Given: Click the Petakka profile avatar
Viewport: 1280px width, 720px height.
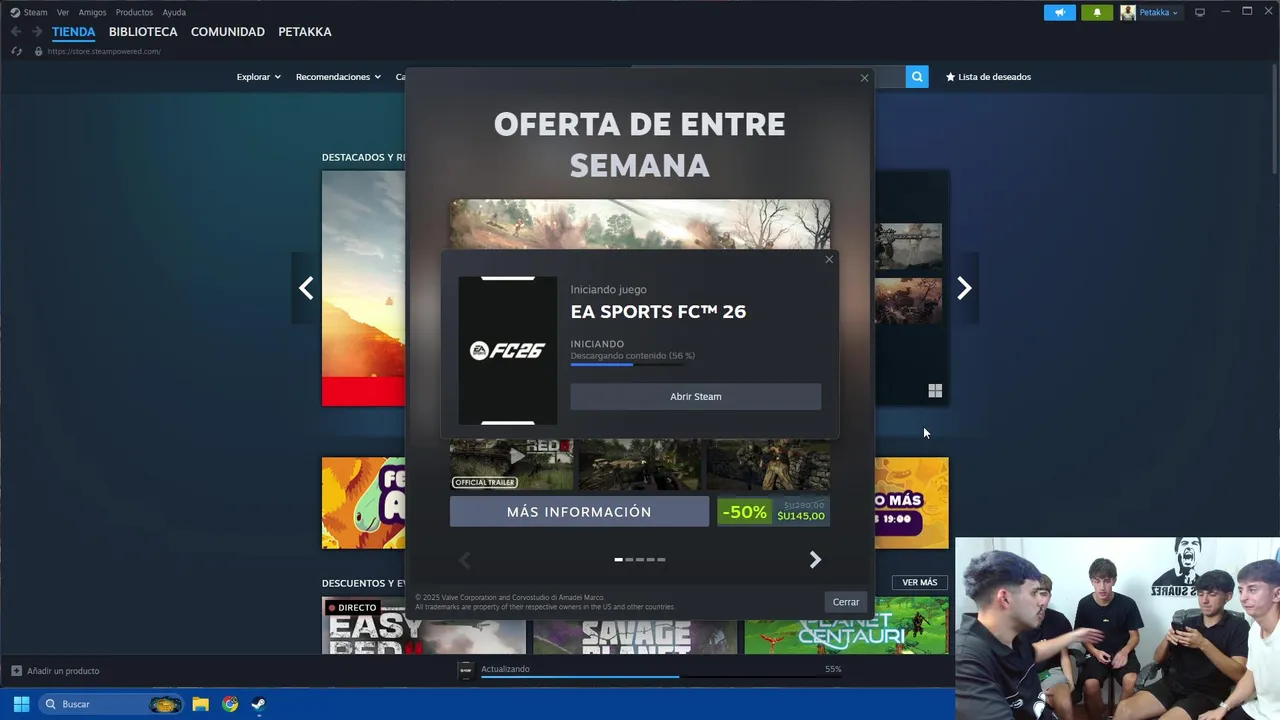Looking at the screenshot, I should pyautogui.click(x=1128, y=12).
